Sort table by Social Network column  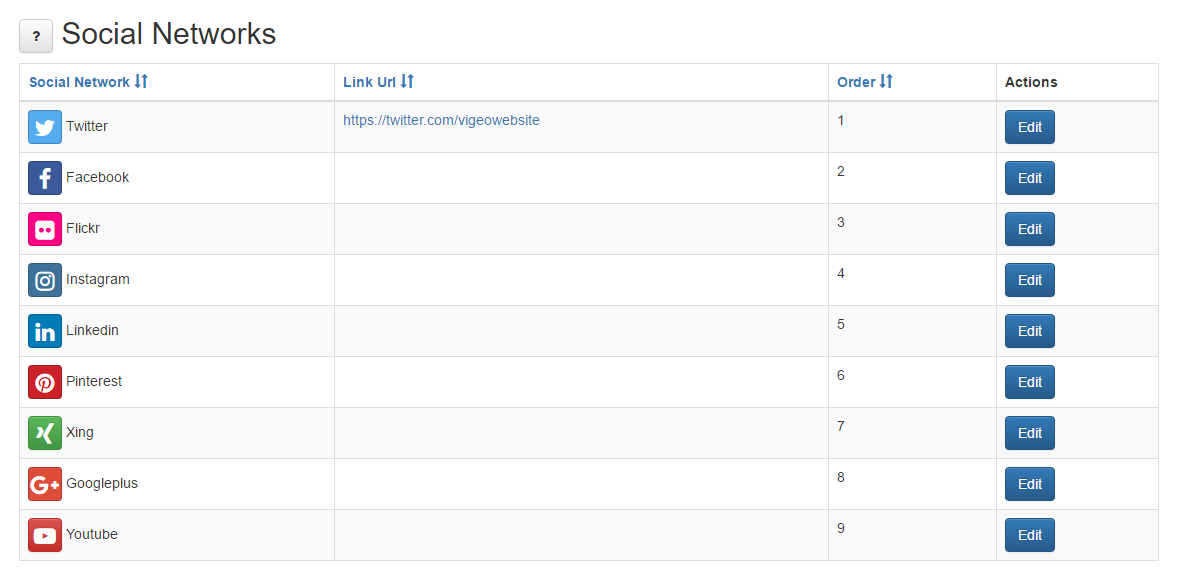88,82
